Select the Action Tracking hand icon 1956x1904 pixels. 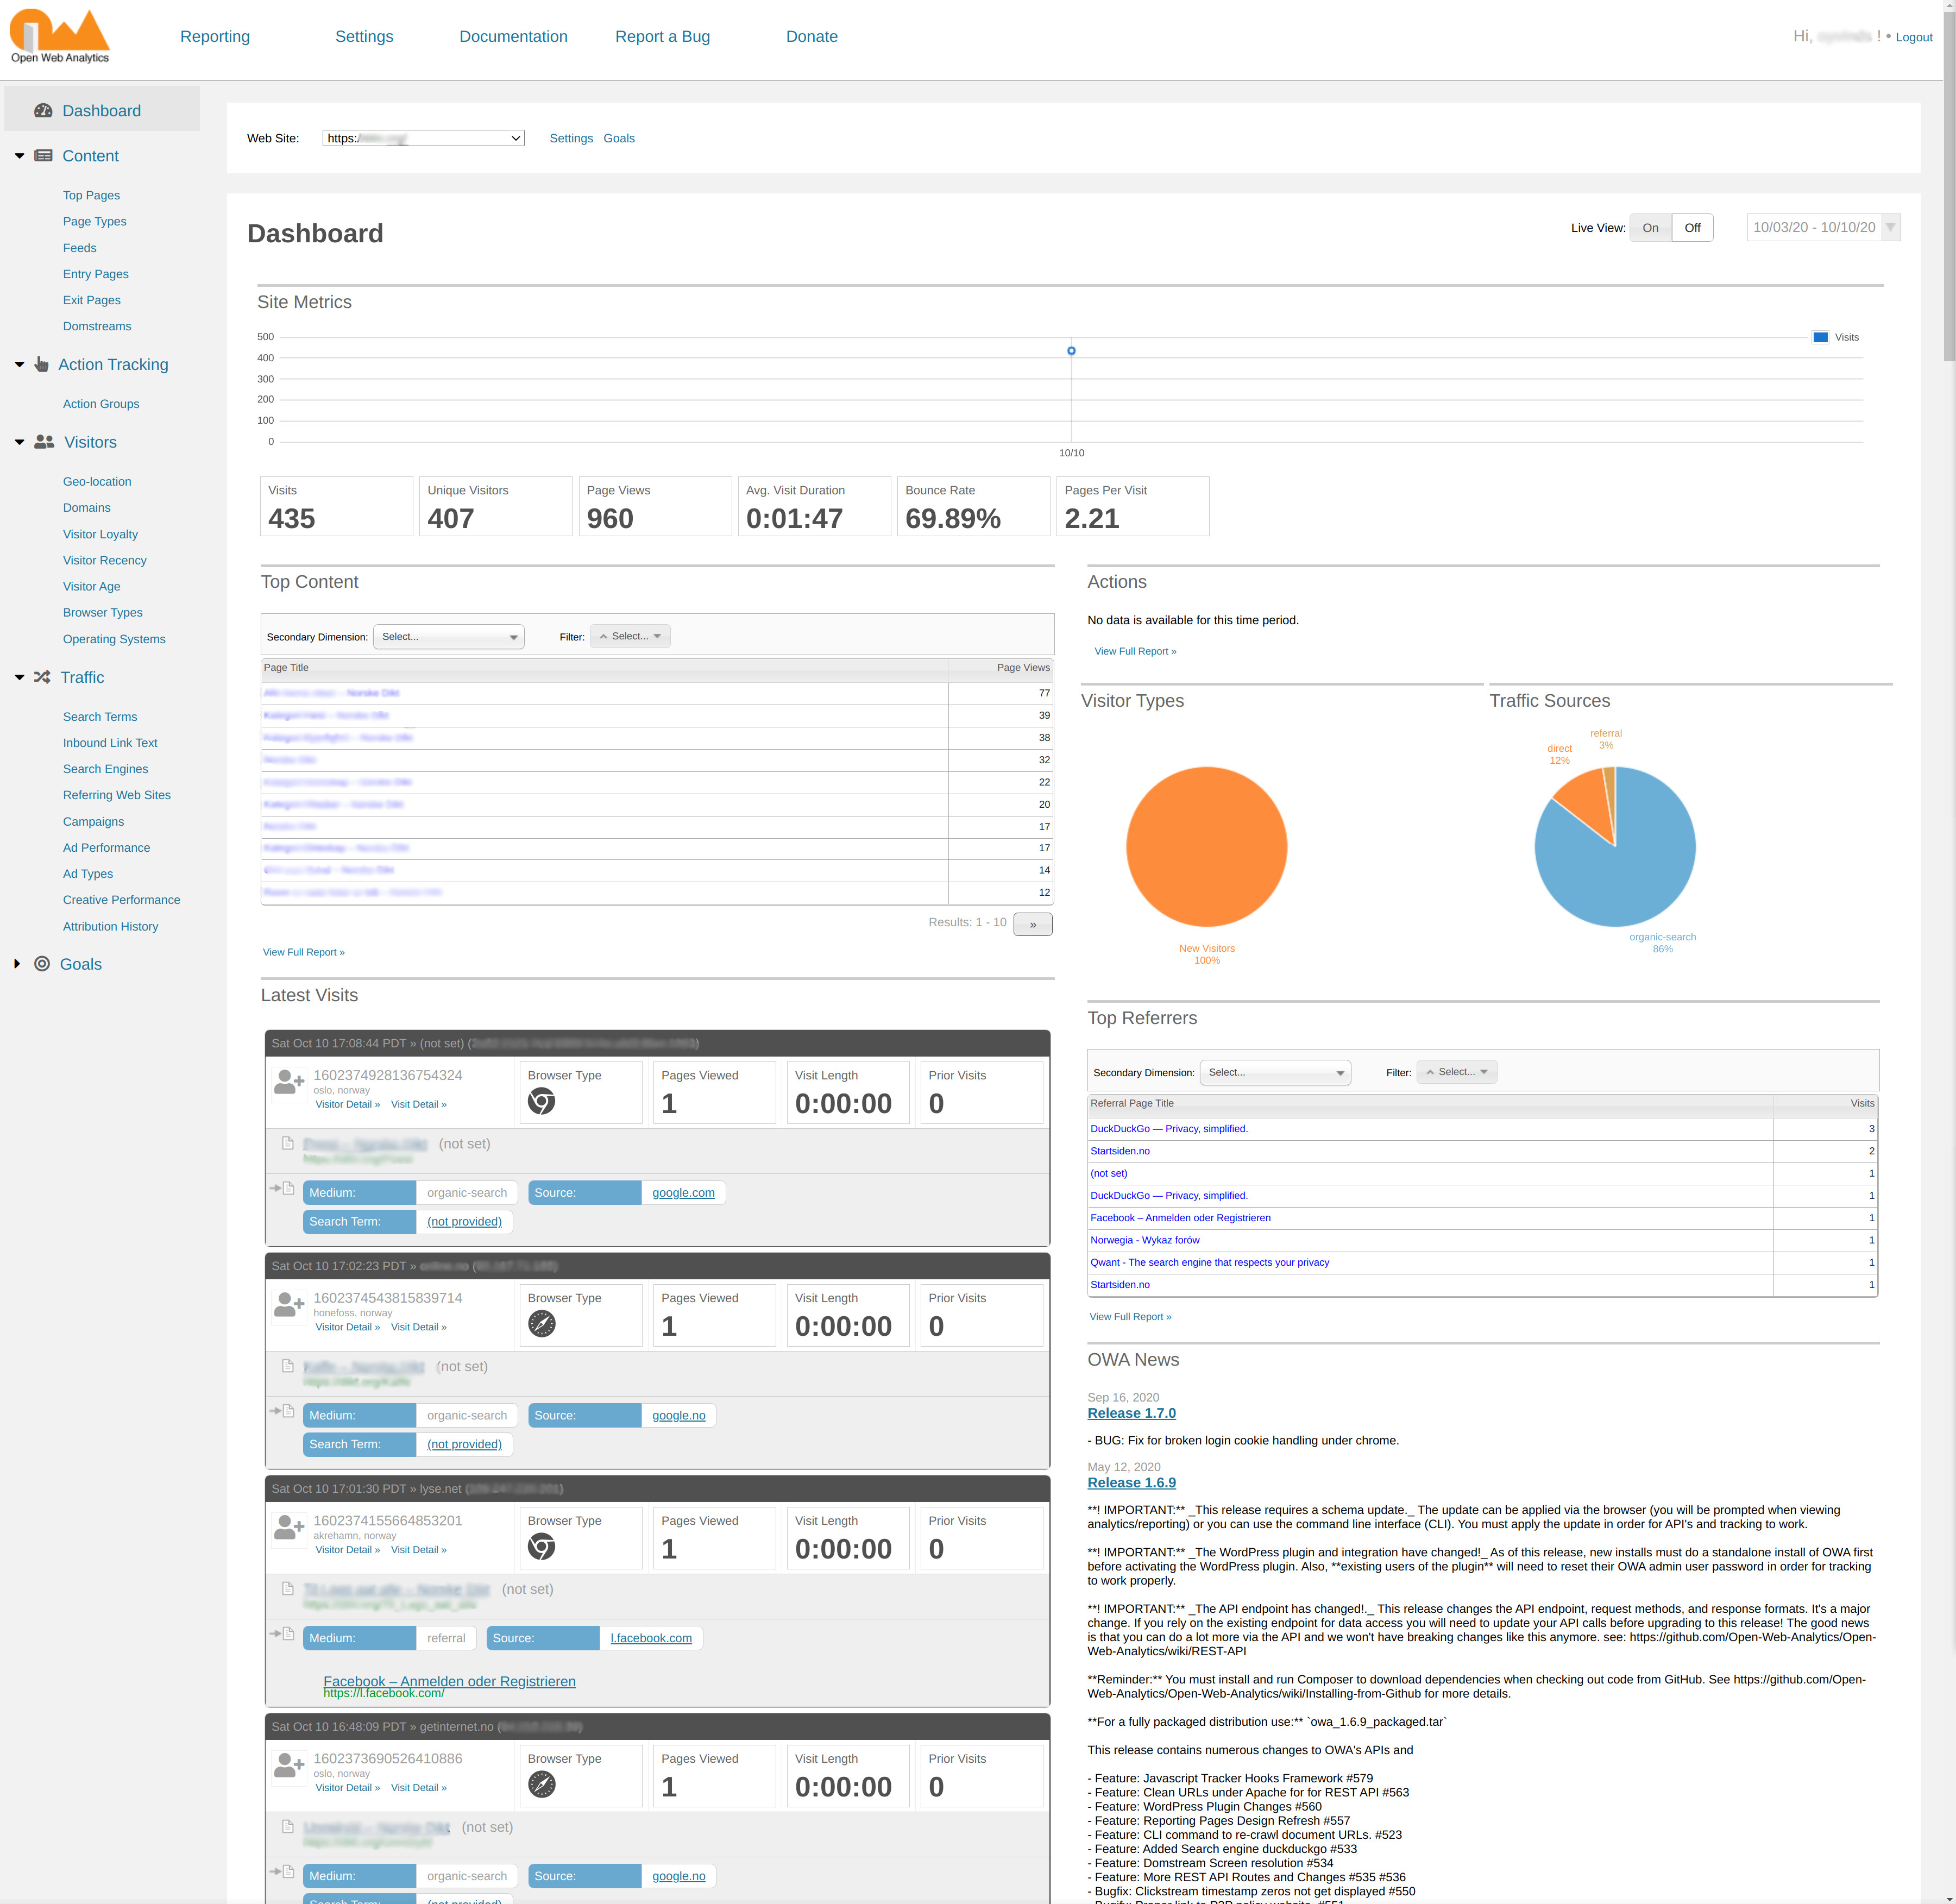point(41,364)
